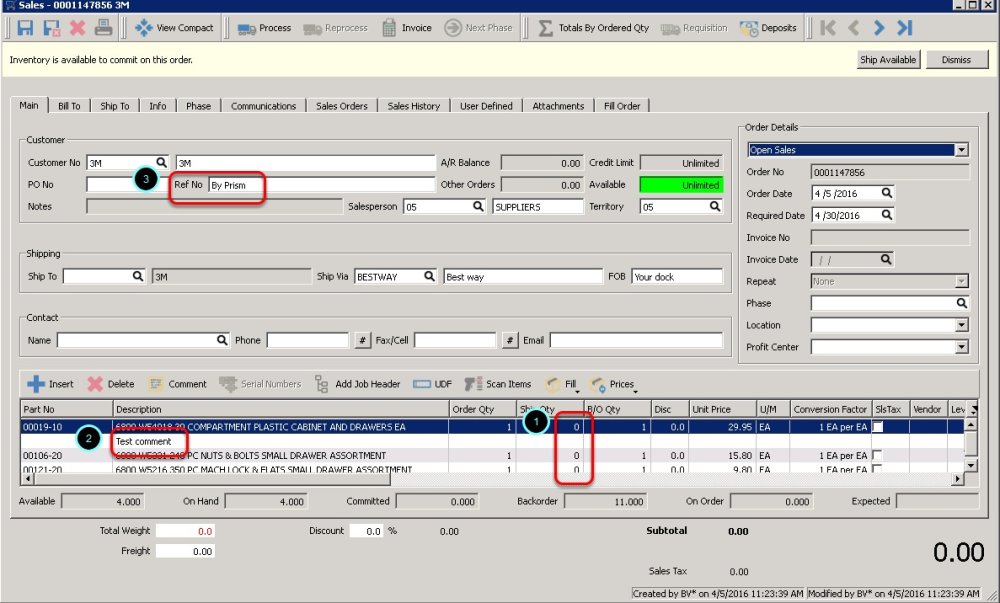Click the red X delete order icon
This screenshot has width=1000, height=603.
pos(78,28)
